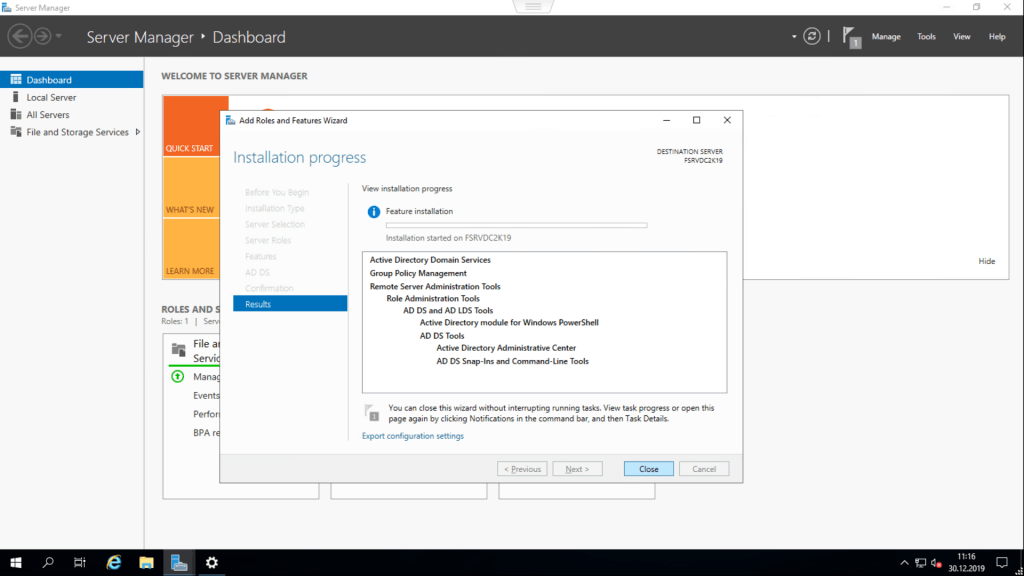Screen dimensions: 1024x576
Task: Open All Servers in the left pane
Action: 47,115
